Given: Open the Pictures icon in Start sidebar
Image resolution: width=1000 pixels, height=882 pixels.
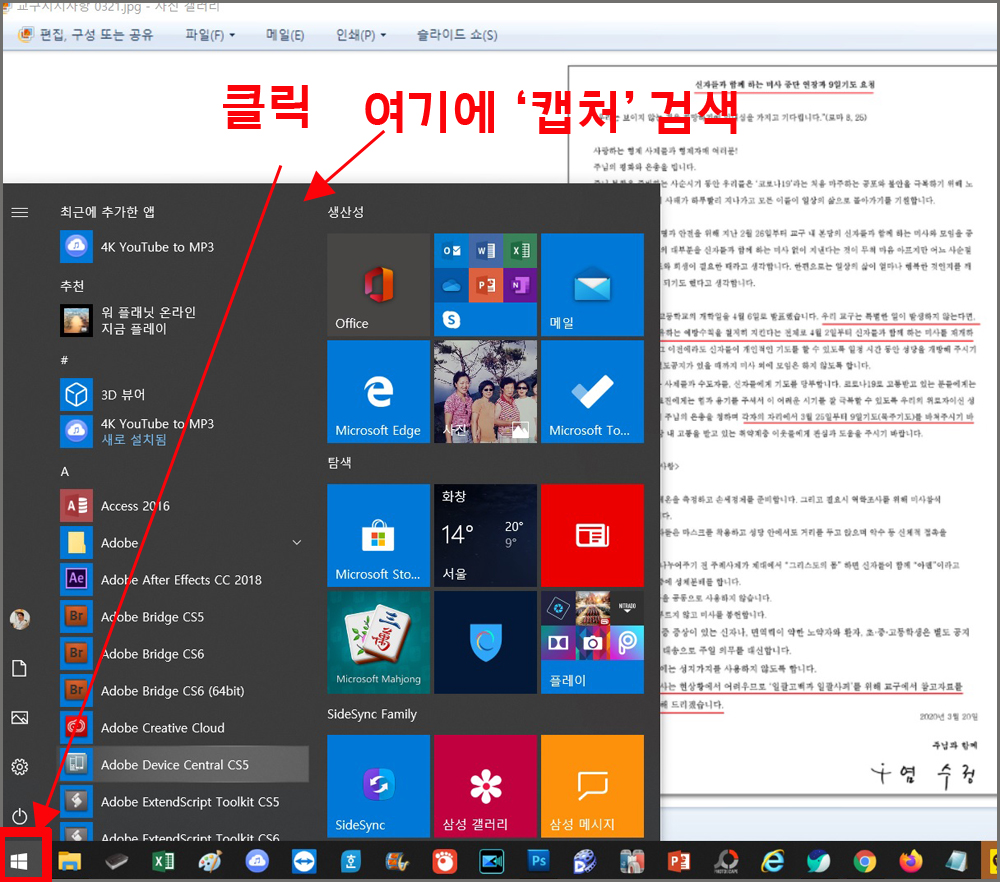Looking at the screenshot, I should click(x=20, y=717).
